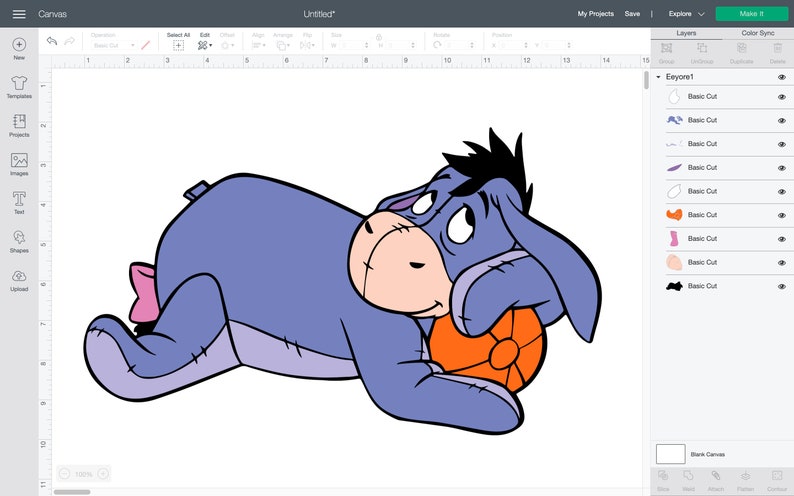Click the Slice tool icon
Screen dimensions: 794x496
tap(663, 476)
